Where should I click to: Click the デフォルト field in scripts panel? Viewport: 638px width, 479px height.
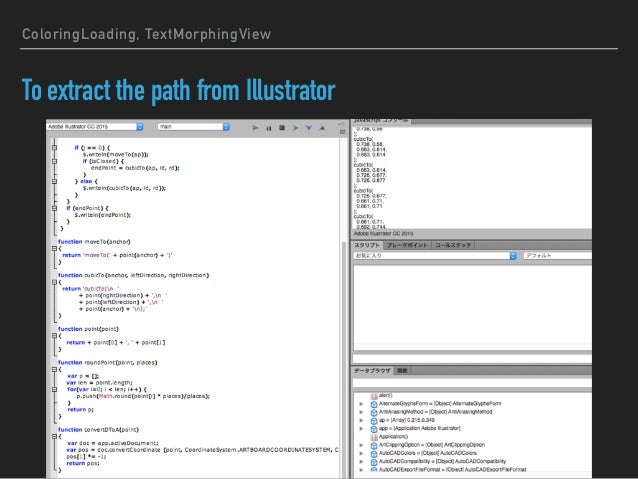(557, 256)
